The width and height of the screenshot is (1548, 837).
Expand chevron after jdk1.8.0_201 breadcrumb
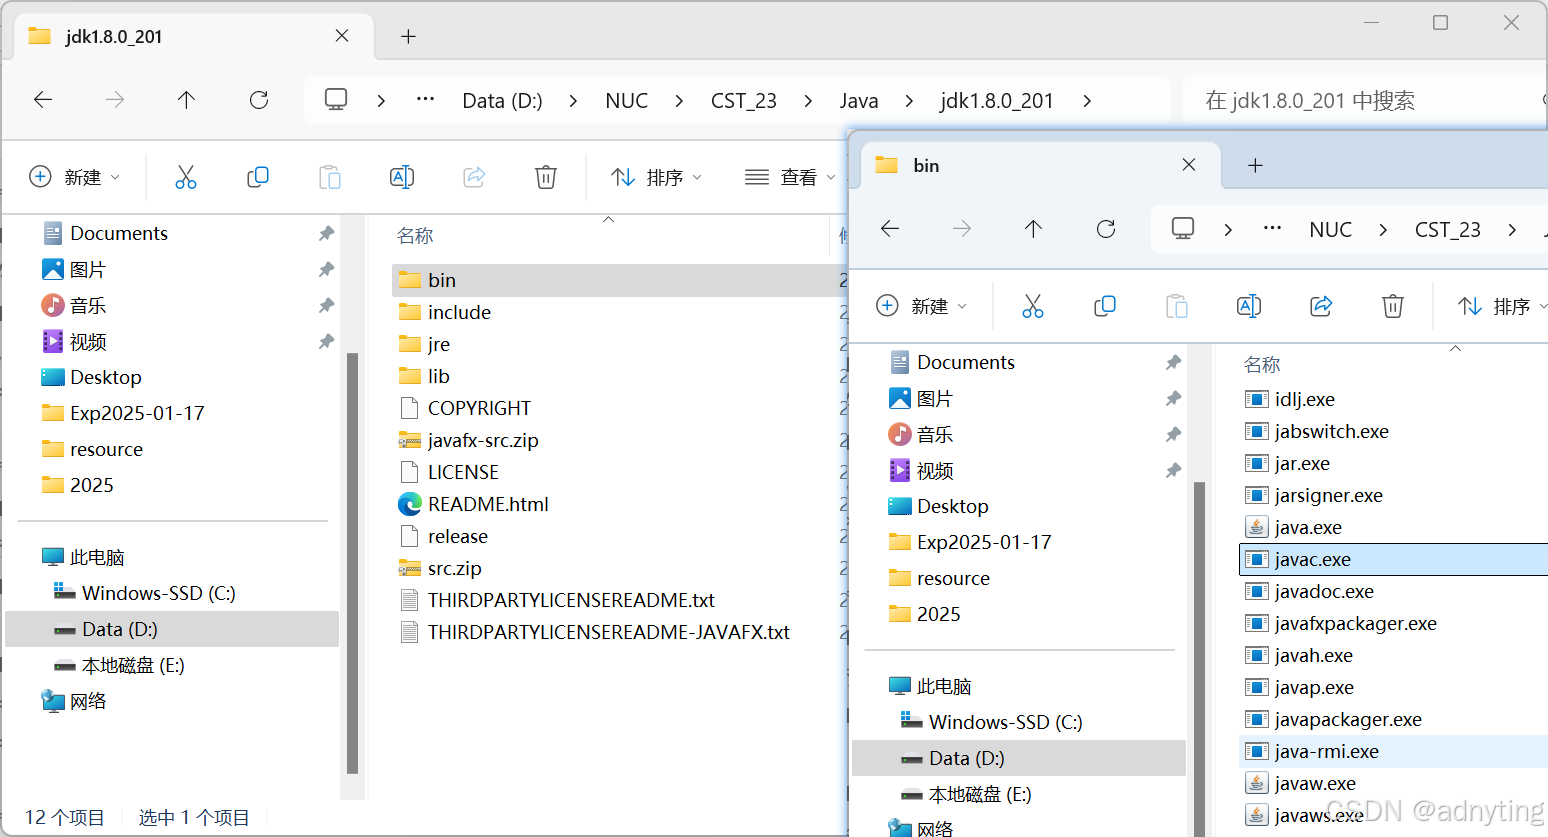point(1087,101)
